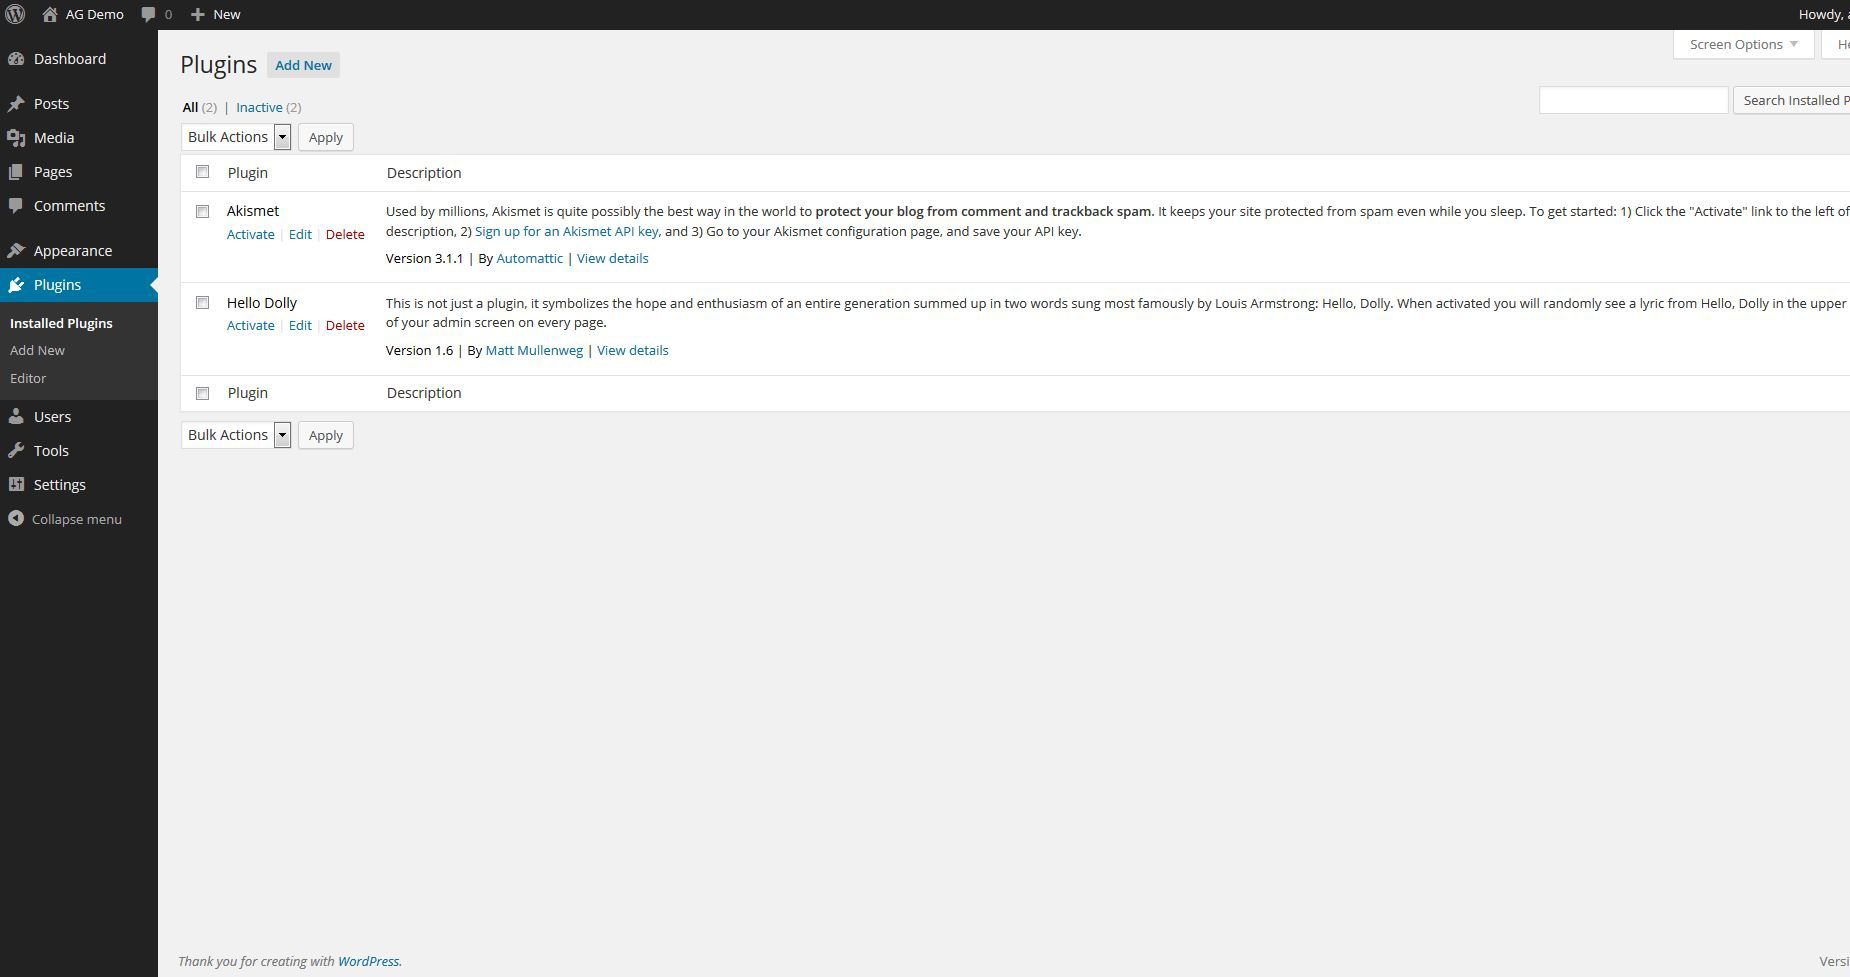Open the top Bulk Actions dropdown
The width and height of the screenshot is (1850, 977).
(x=236, y=137)
